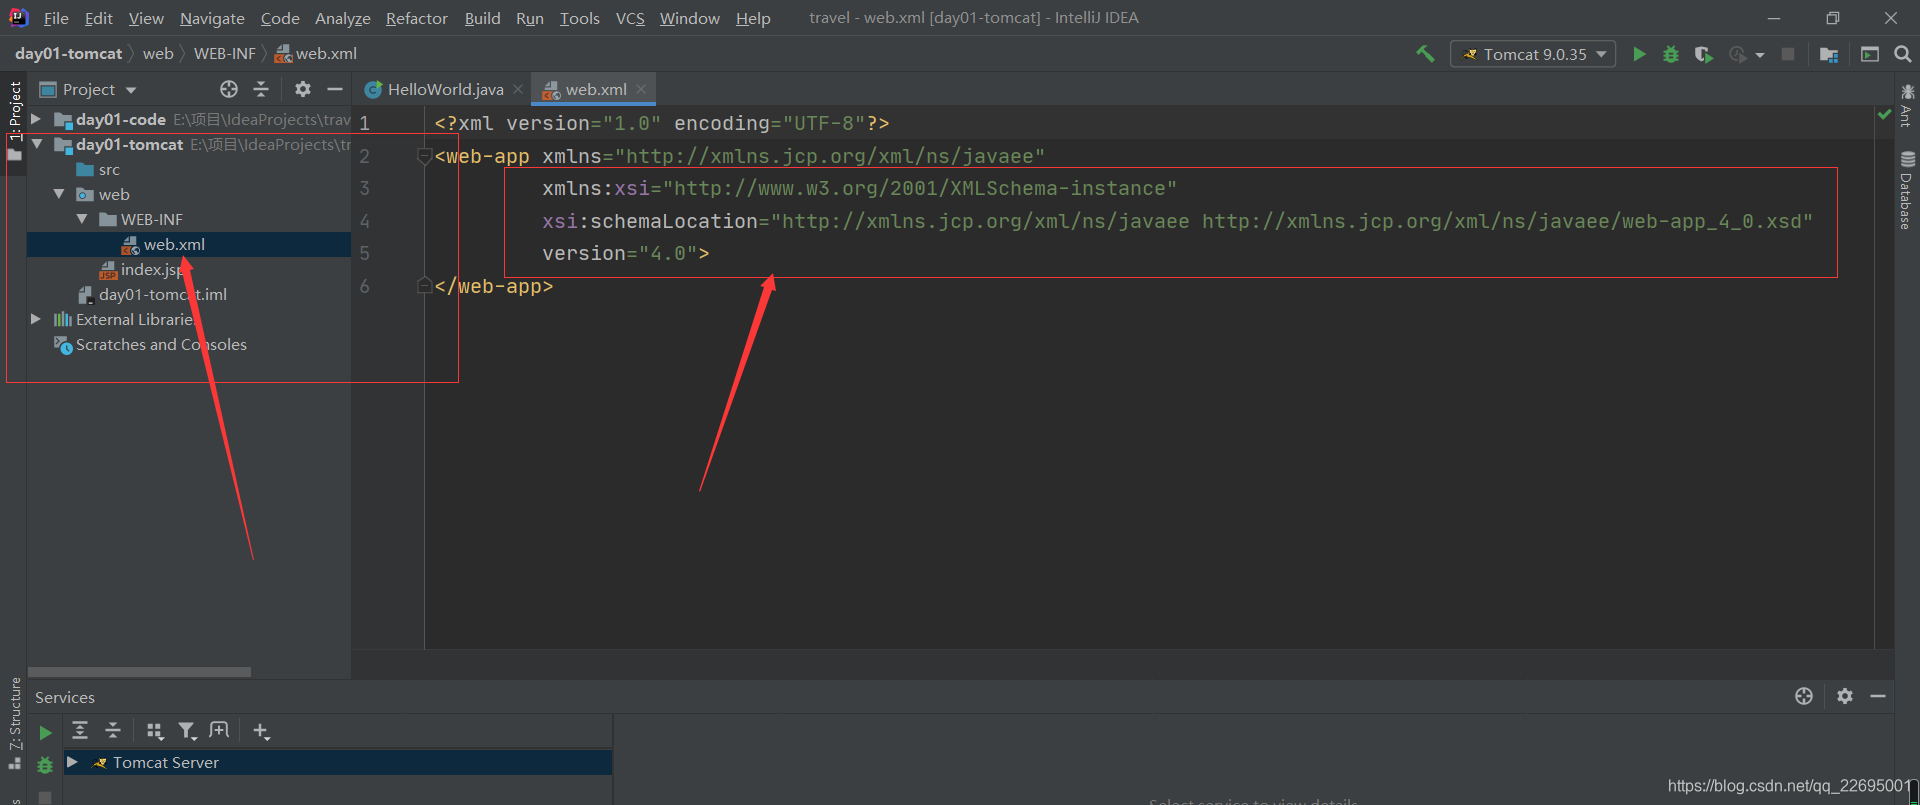Run with coverage shield icon

(x=1704, y=54)
